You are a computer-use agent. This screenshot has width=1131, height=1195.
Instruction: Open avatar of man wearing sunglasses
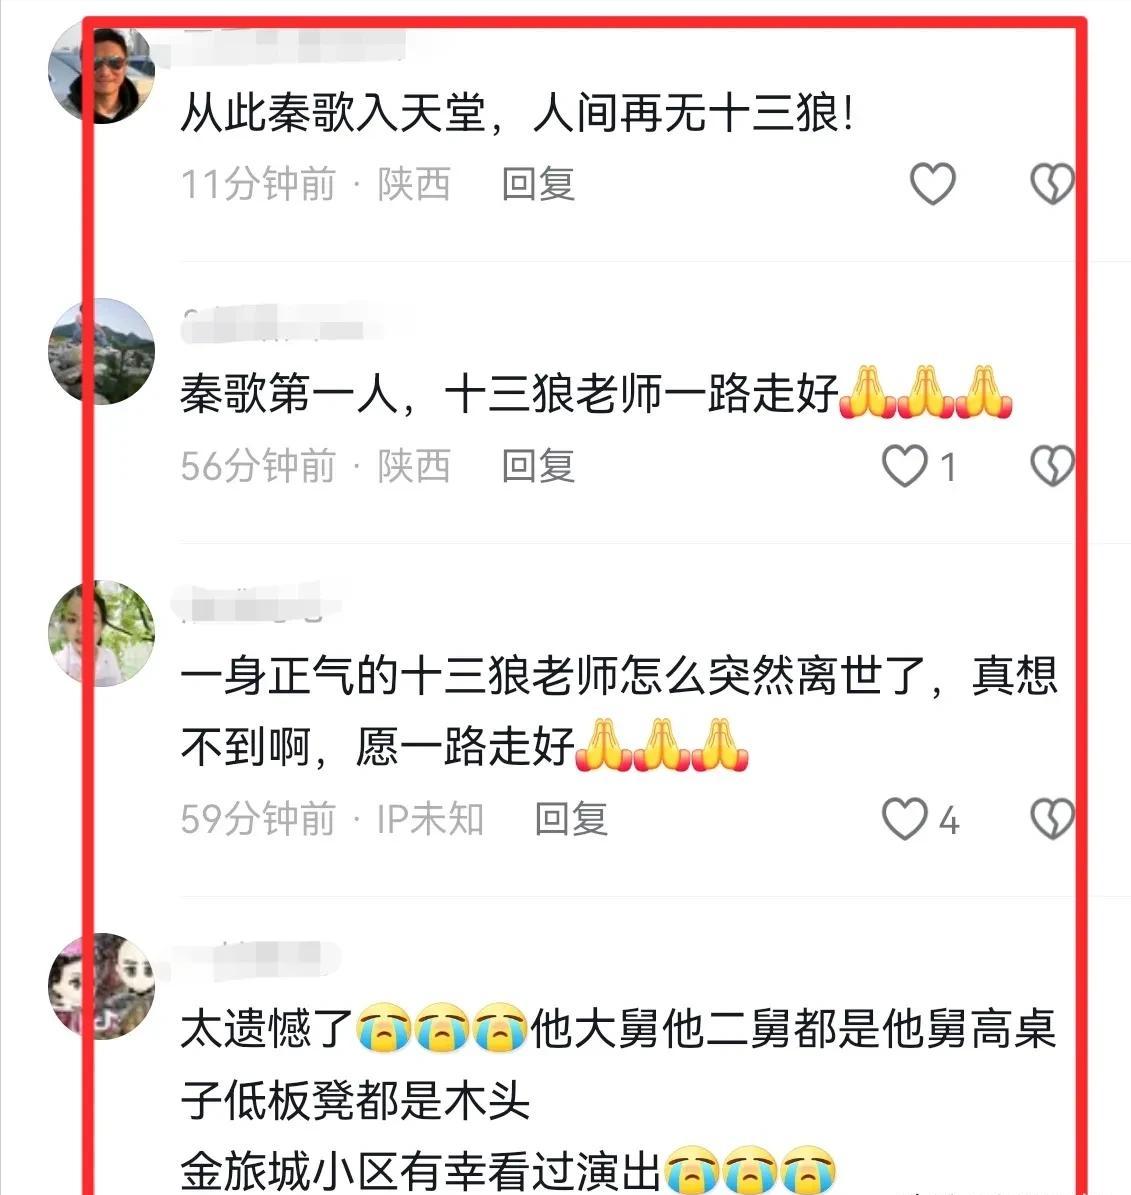[x=101, y=72]
